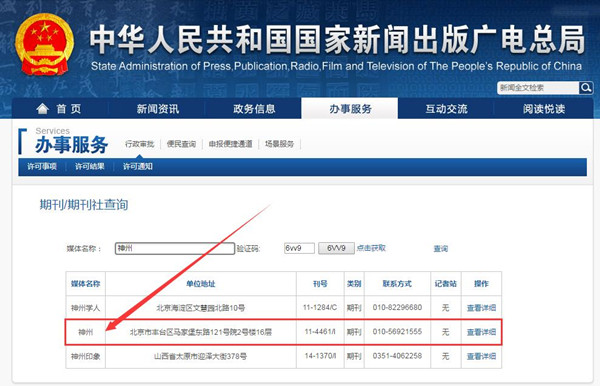The height and width of the screenshot is (386, 600).
Task: Click the 操作 column header
Action: [481, 284]
